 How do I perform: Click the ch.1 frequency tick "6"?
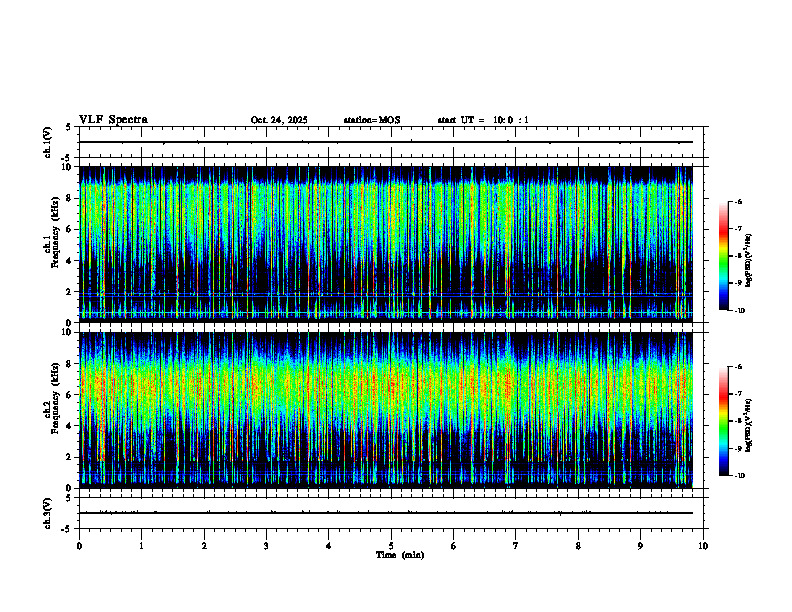[69, 230]
